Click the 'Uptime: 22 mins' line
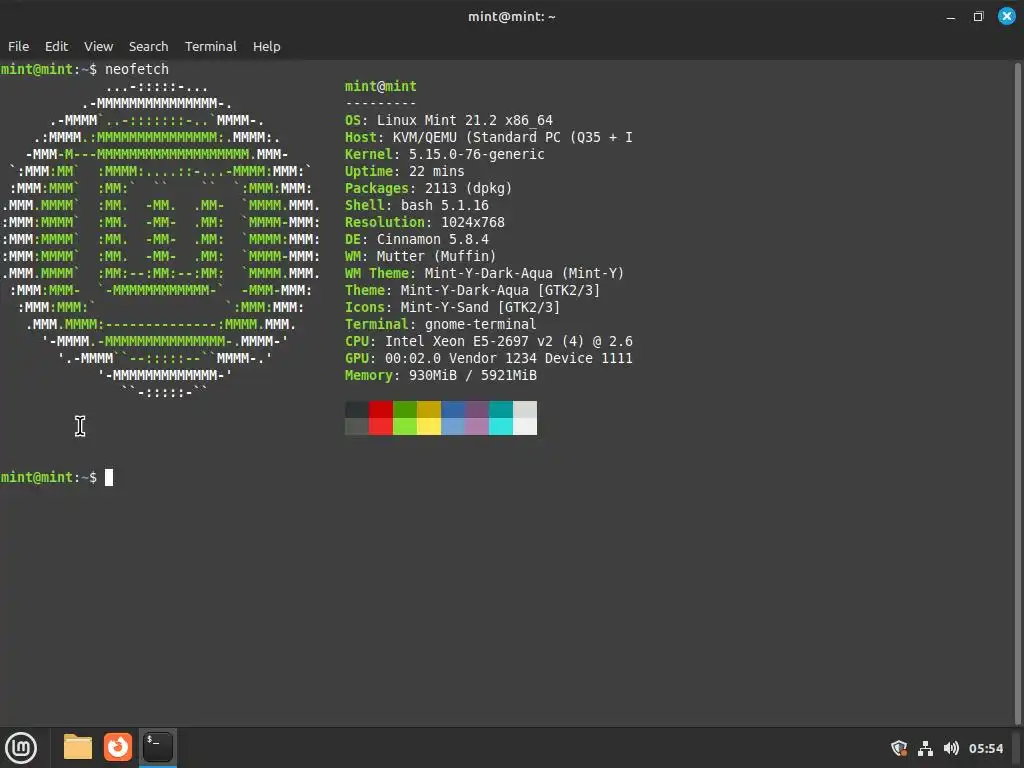Image resolution: width=1024 pixels, height=768 pixels. pyautogui.click(x=405, y=171)
